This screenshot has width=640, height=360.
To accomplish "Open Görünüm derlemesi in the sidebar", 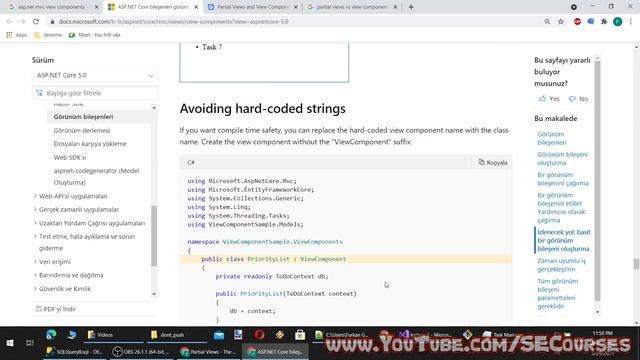I will tap(82, 130).
